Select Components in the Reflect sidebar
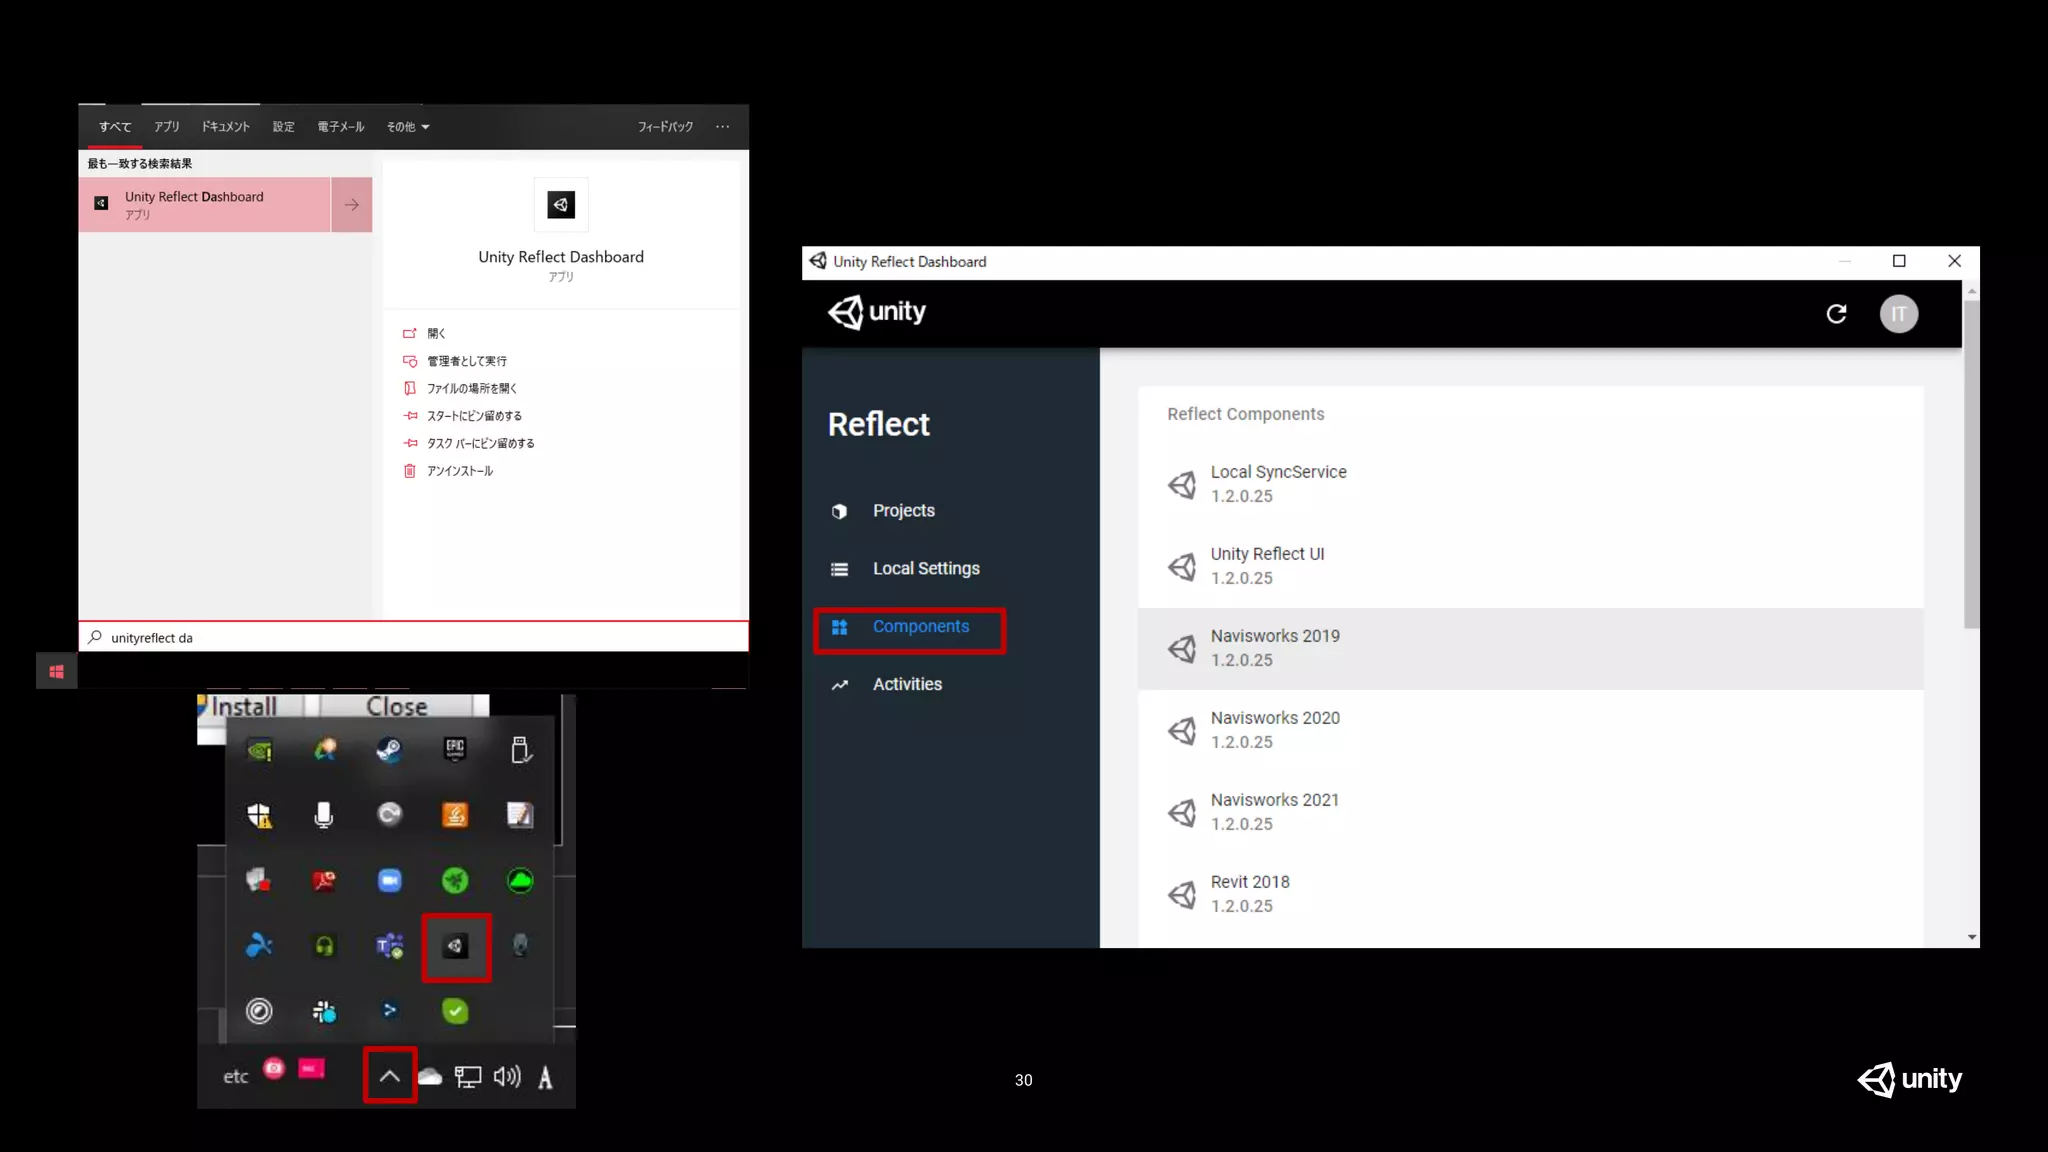Viewport: 2048px width, 1152px height. 920,627
